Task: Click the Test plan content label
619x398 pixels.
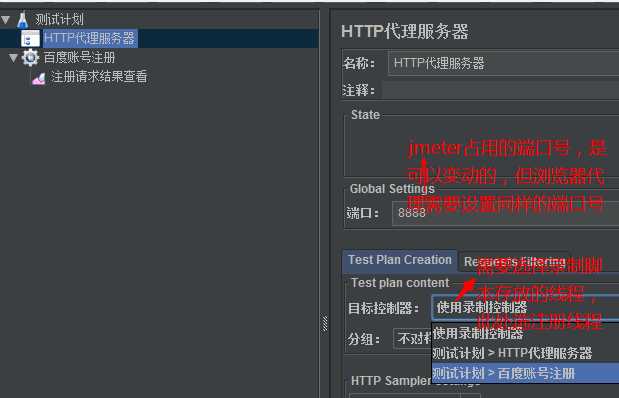Action: pos(400,283)
